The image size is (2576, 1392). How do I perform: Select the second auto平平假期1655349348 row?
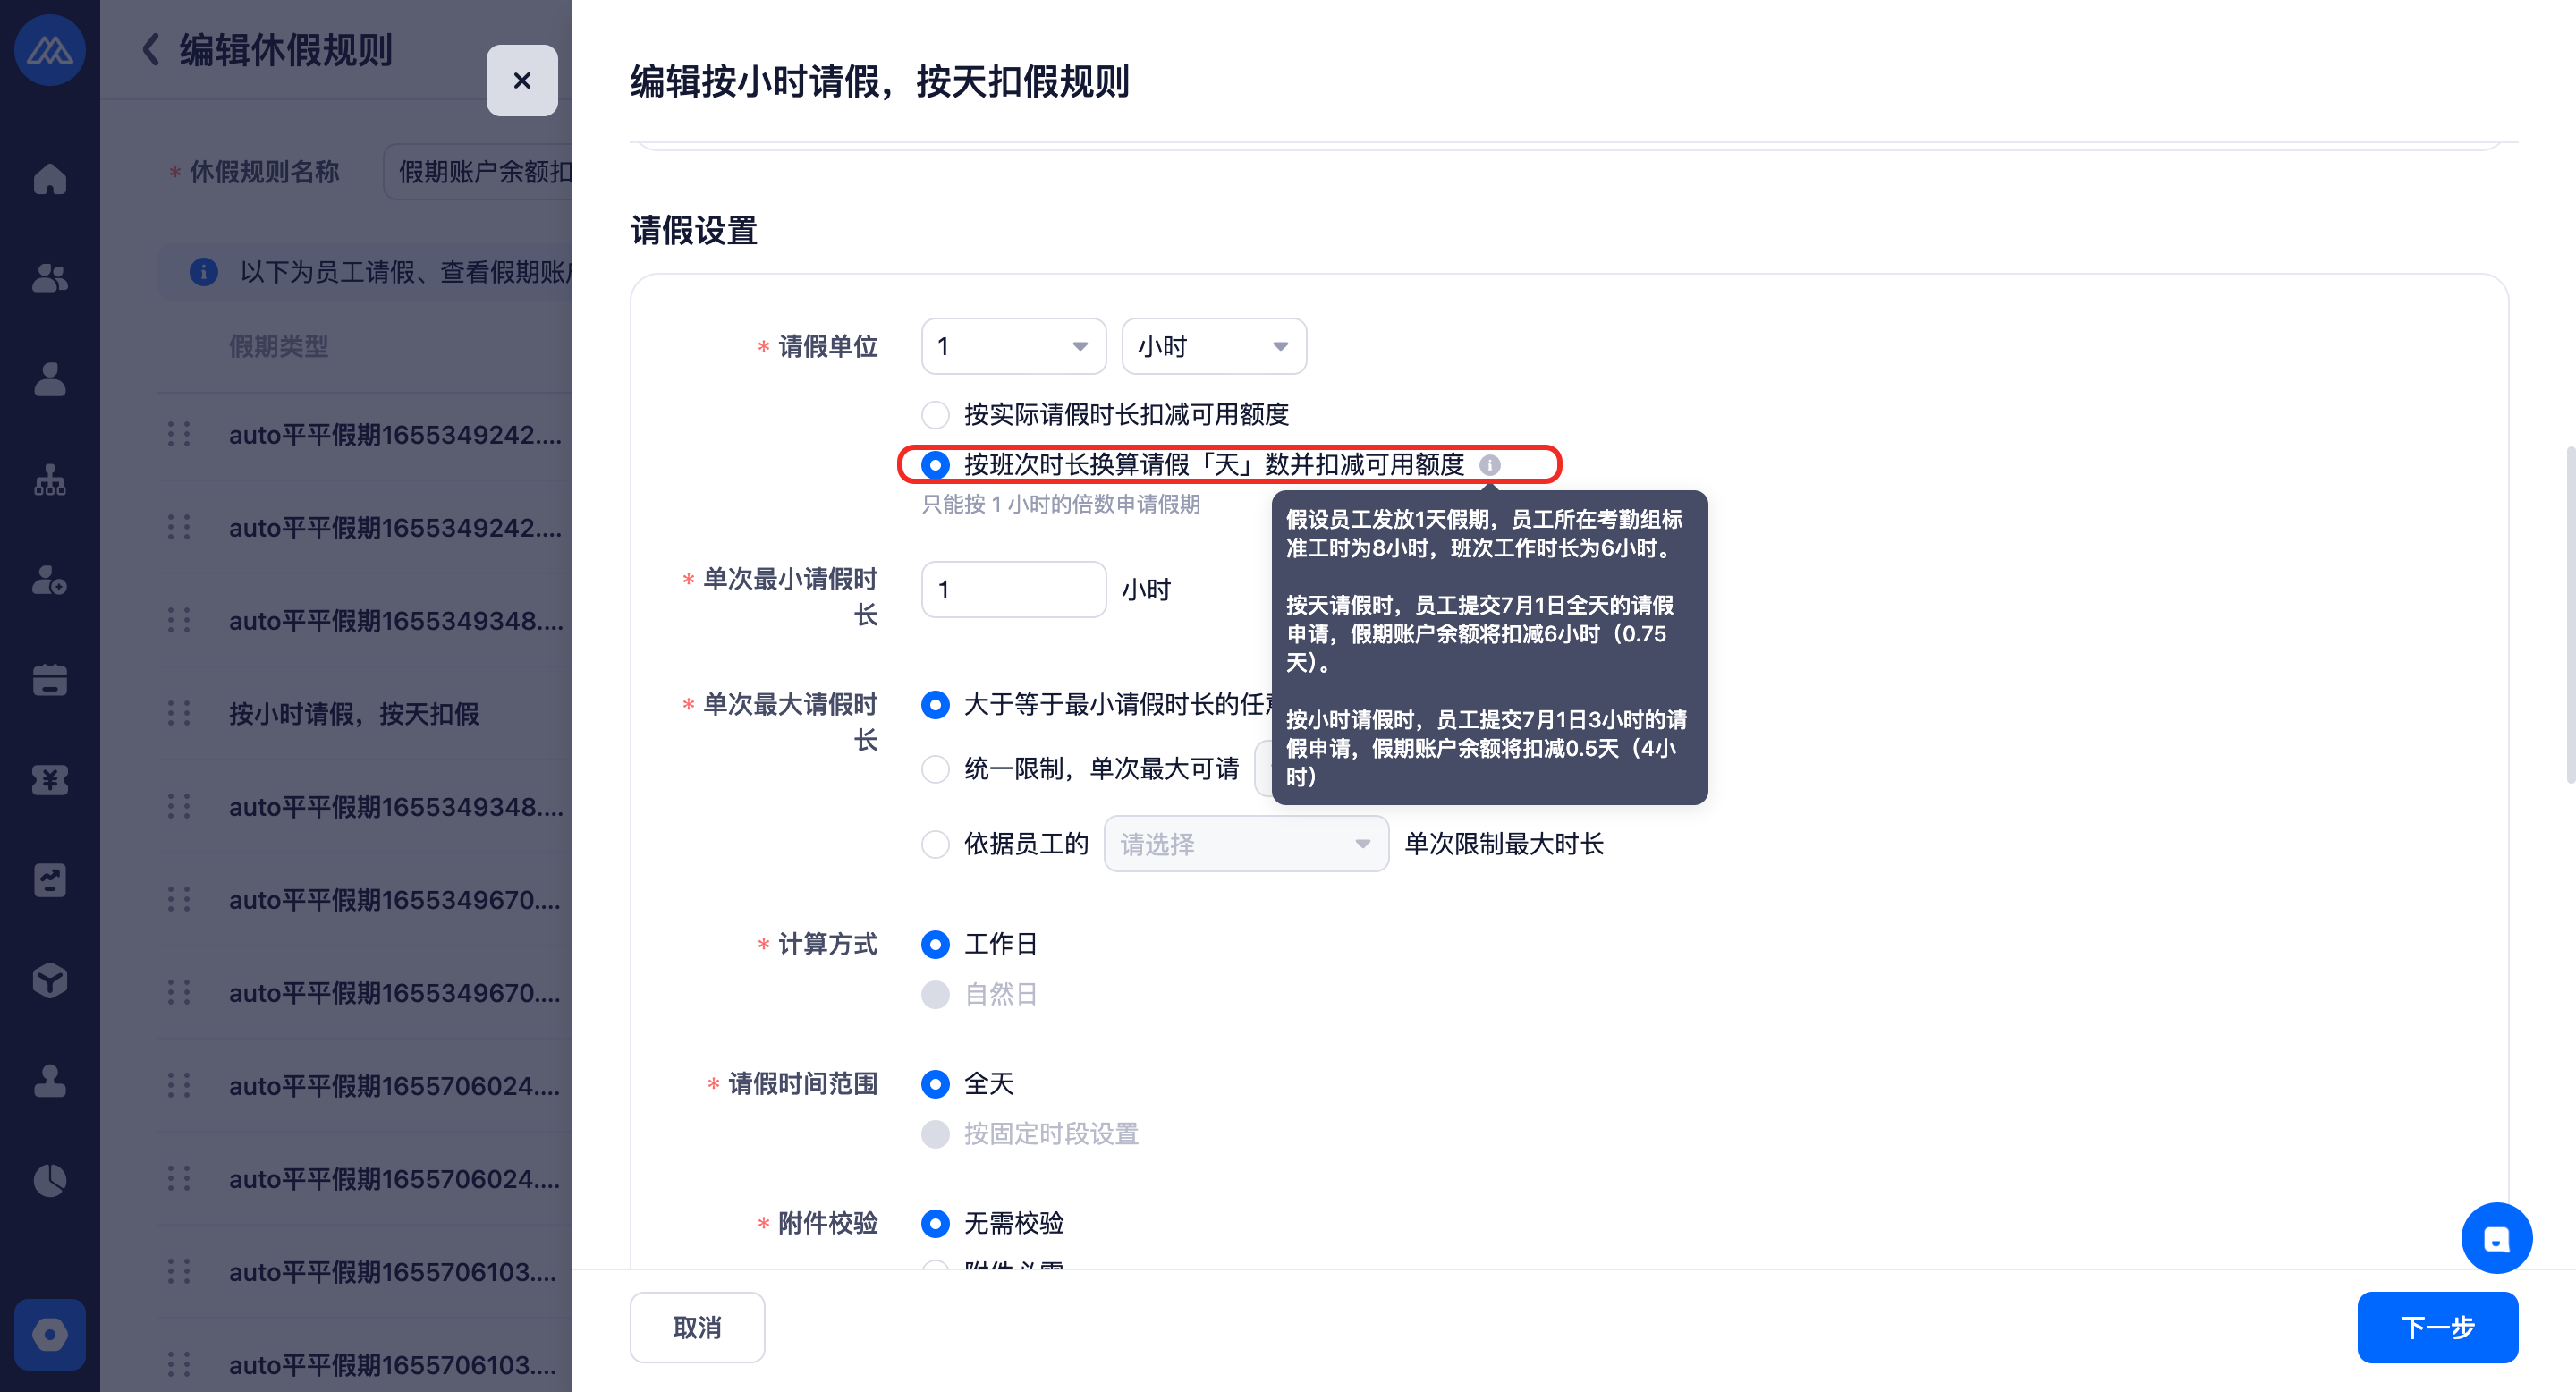[365, 806]
